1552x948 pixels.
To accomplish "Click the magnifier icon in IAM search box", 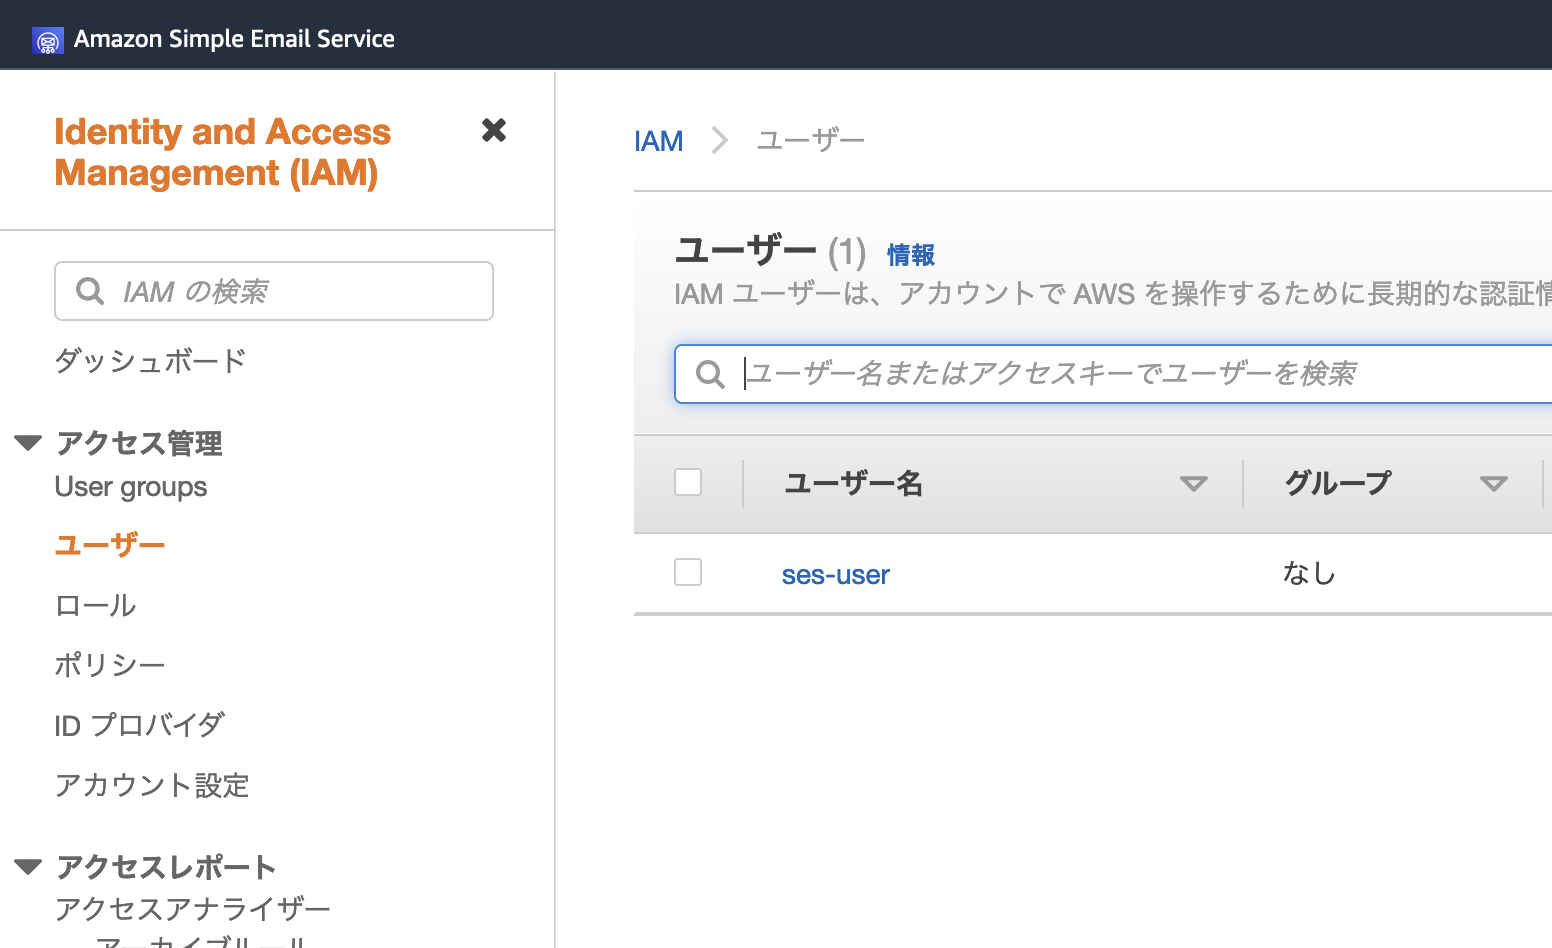I will 90,291.
